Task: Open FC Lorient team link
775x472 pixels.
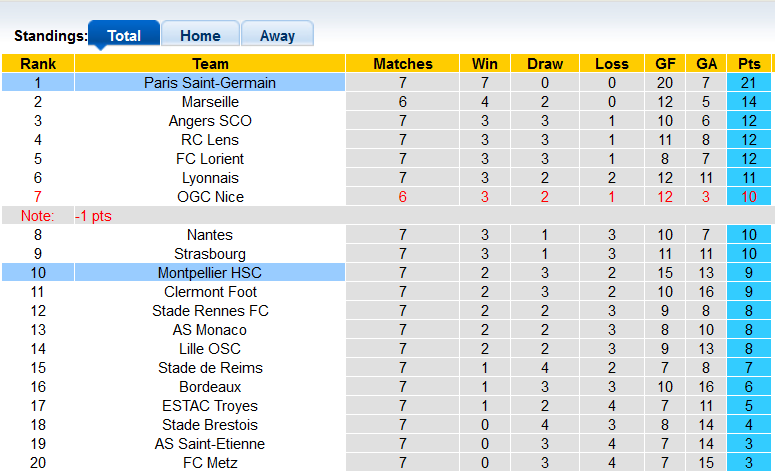Action: click(210, 159)
